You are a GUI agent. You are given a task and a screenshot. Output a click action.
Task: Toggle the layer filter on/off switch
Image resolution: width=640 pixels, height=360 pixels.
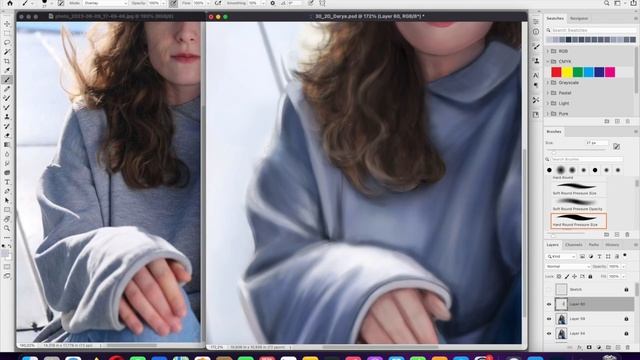click(625, 256)
